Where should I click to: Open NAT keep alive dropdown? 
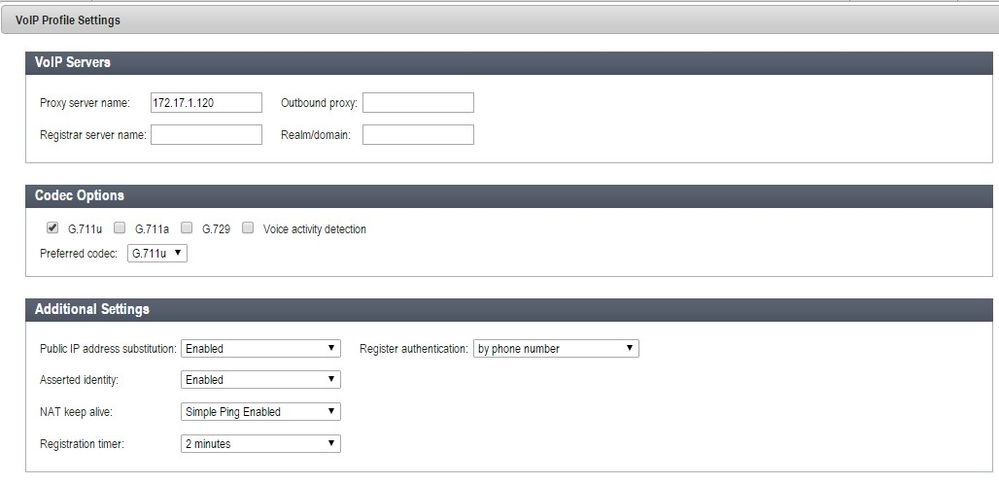(x=260, y=412)
